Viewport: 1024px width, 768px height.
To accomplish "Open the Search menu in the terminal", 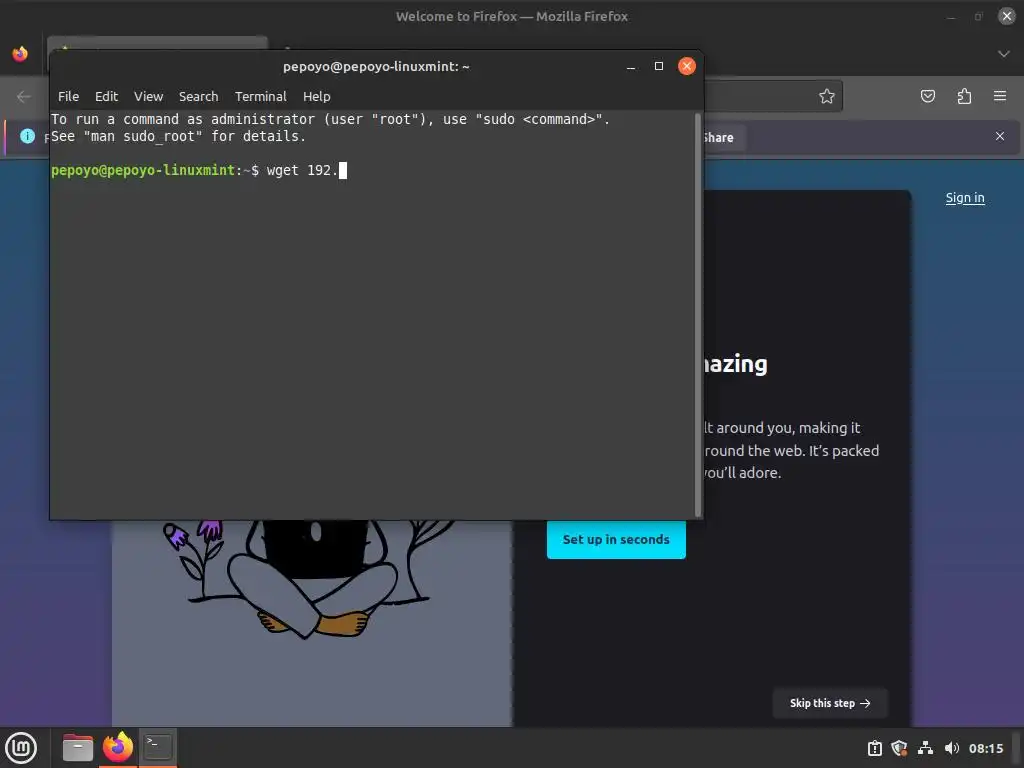I will click(x=199, y=97).
